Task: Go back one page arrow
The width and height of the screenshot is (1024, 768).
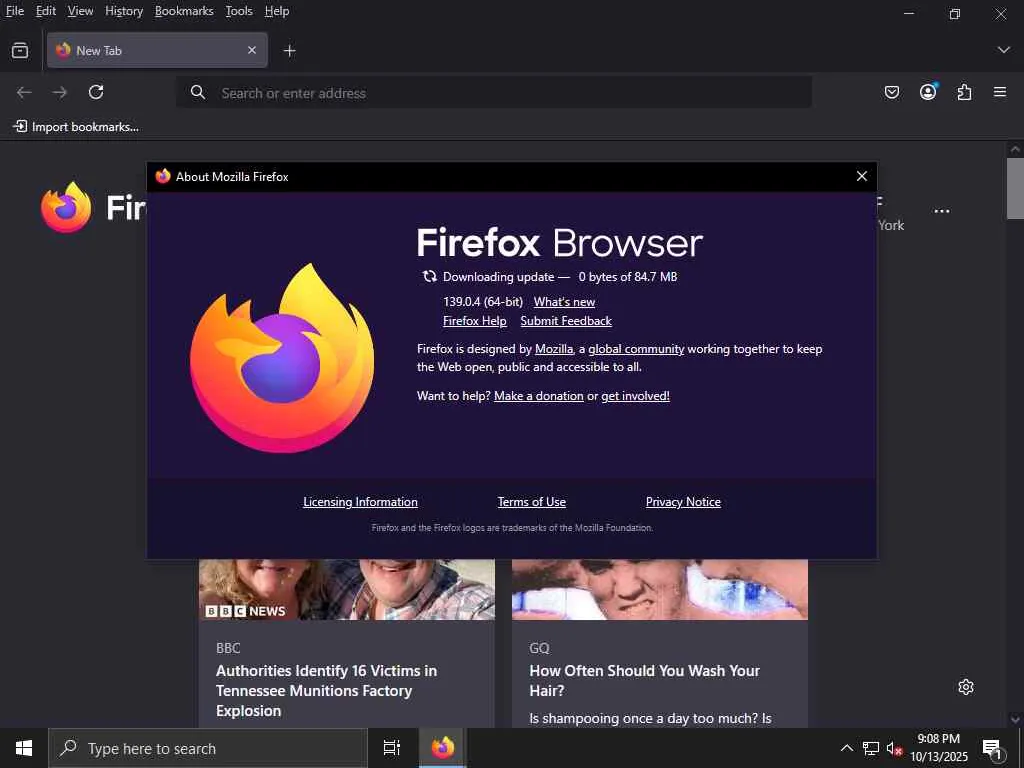Action: coord(24,93)
